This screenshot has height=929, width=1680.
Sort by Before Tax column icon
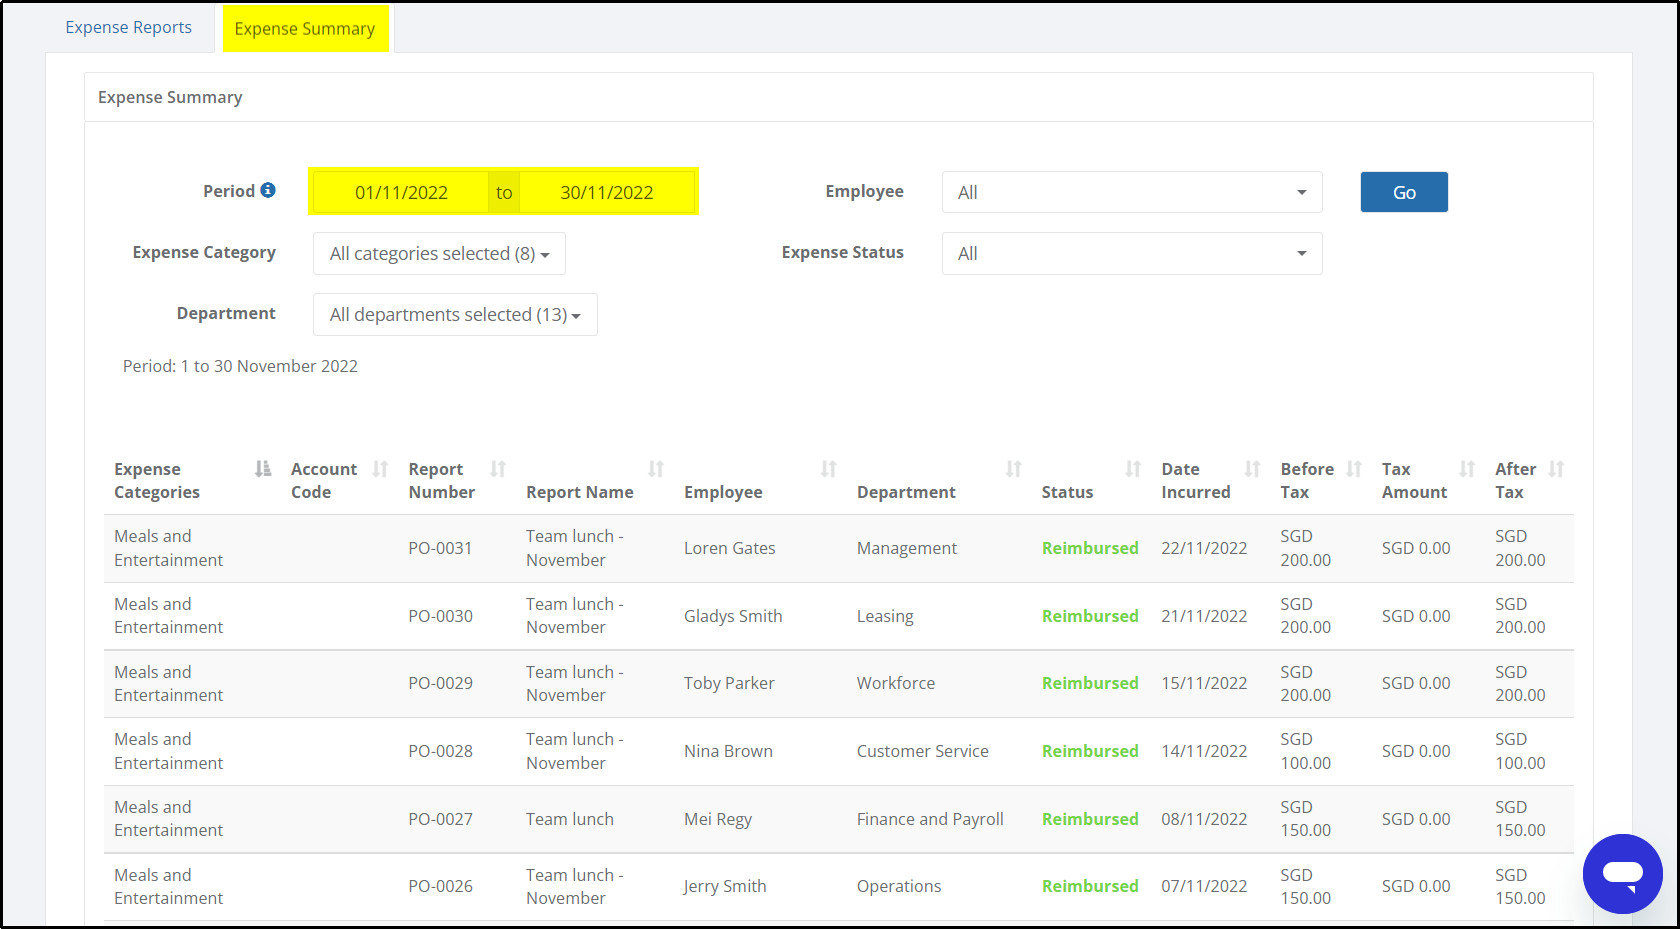point(1354,469)
